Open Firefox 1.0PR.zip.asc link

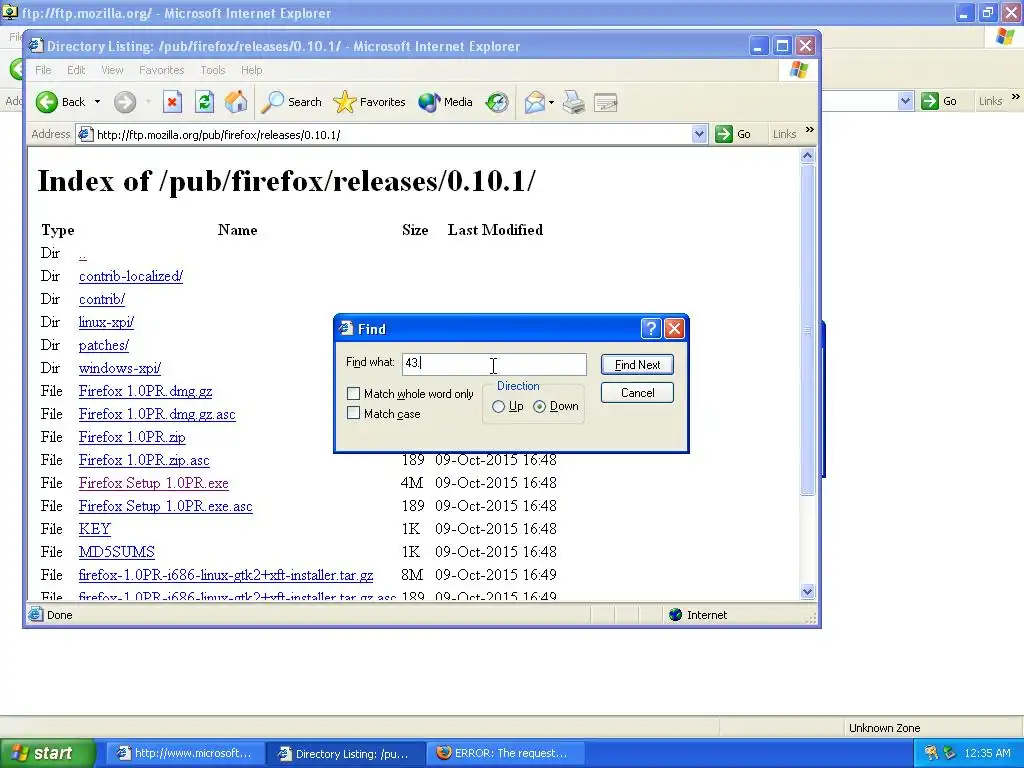pos(144,460)
